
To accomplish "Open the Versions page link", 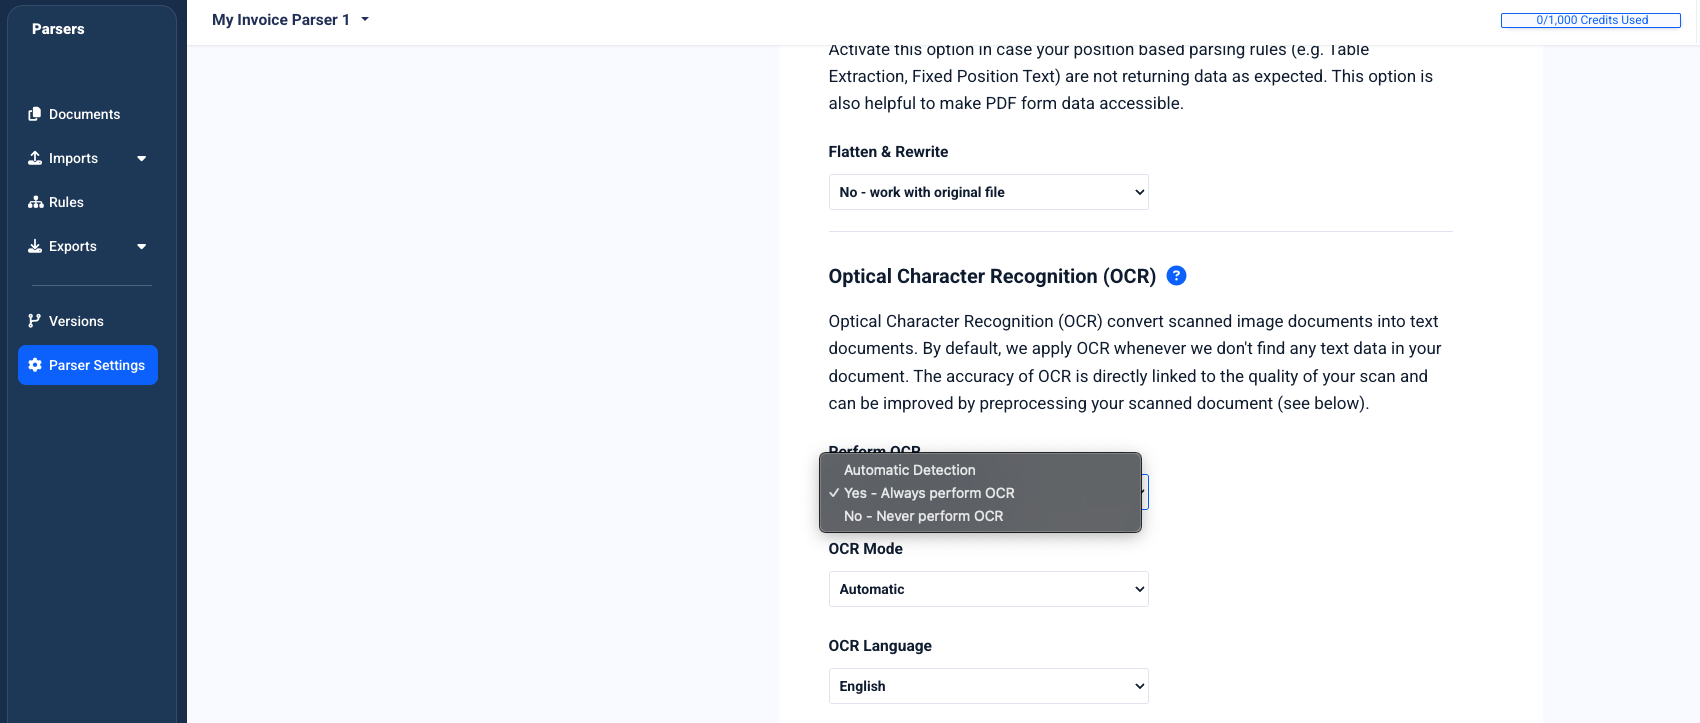I will pos(76,321).
